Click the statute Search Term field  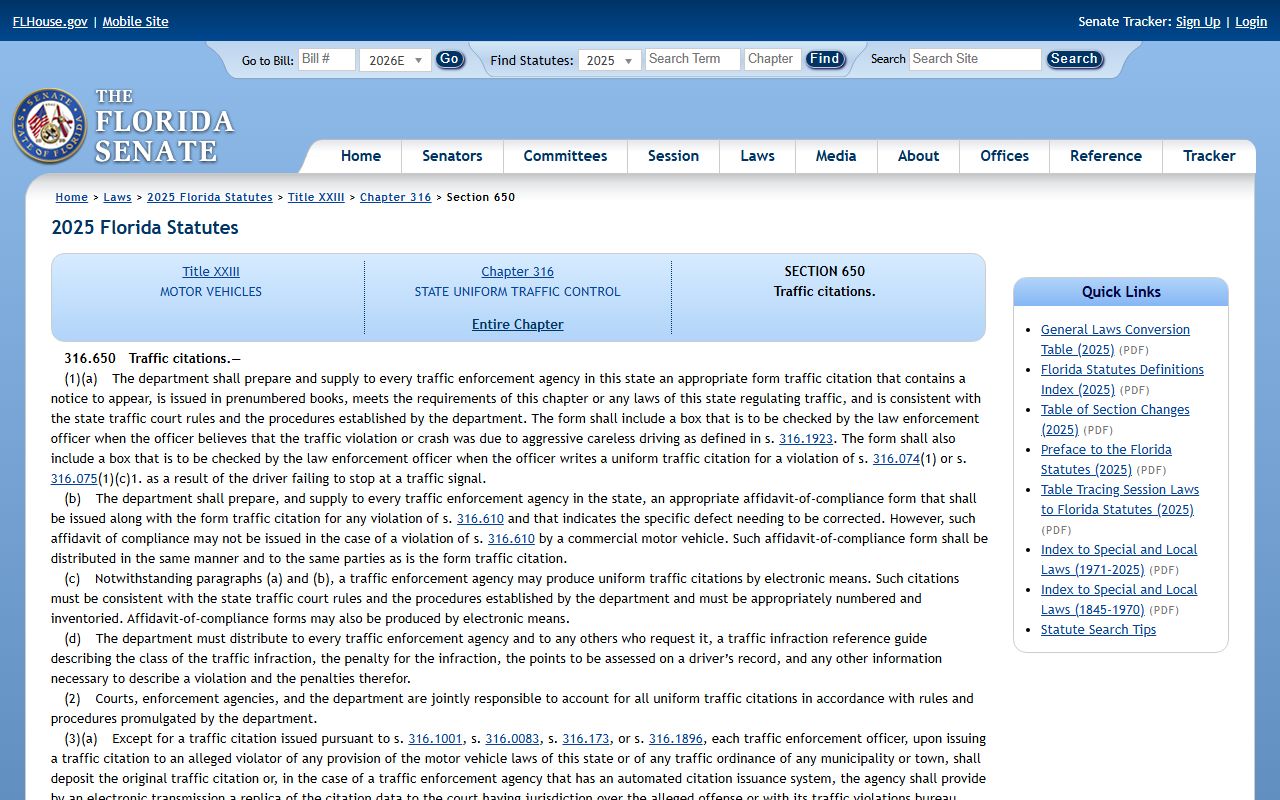click(x=692, y=59)
